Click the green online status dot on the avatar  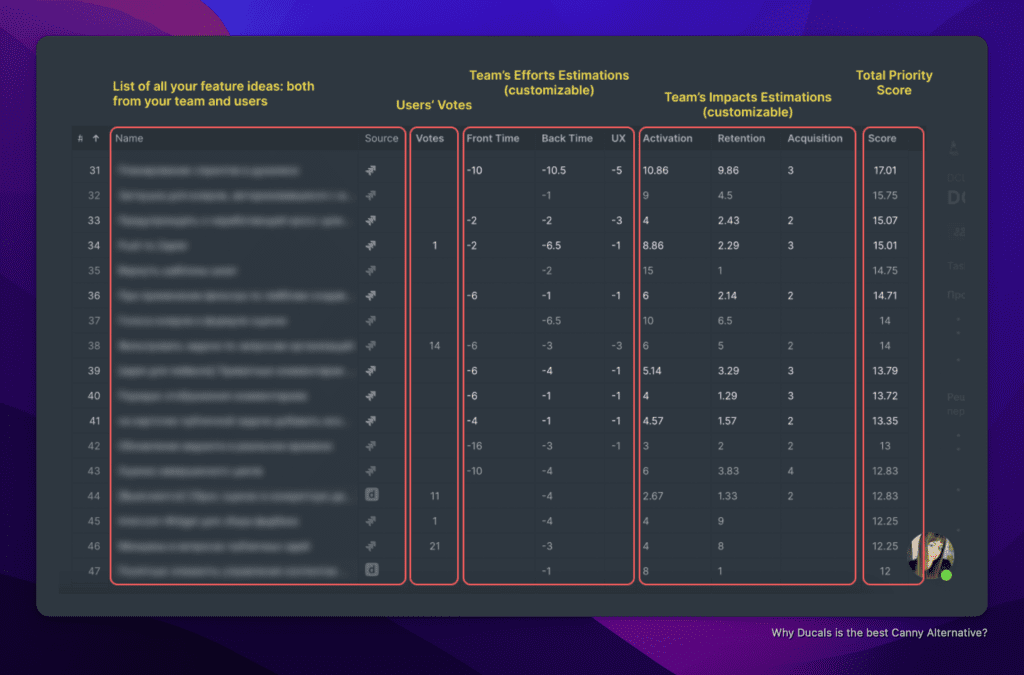pyautogui.click(x=947, y=575)
